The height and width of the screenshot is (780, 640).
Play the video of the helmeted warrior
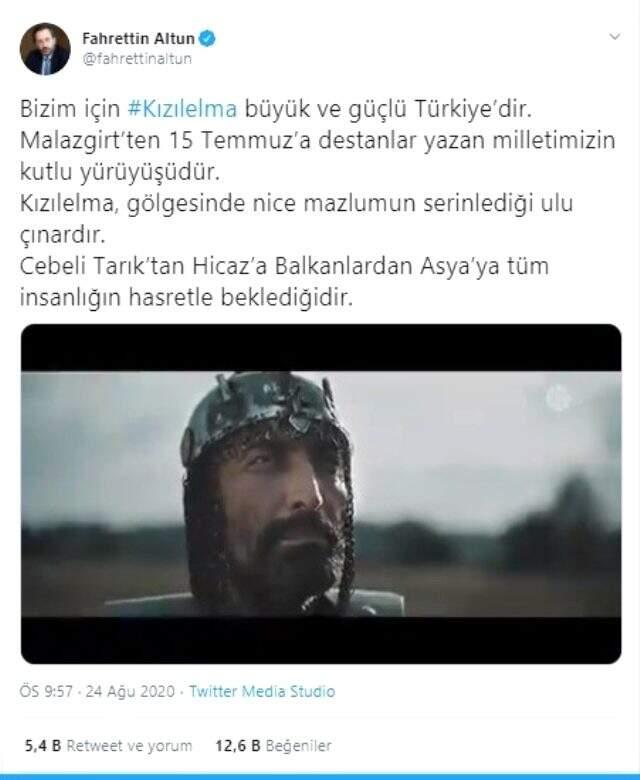tap(321, 493)
